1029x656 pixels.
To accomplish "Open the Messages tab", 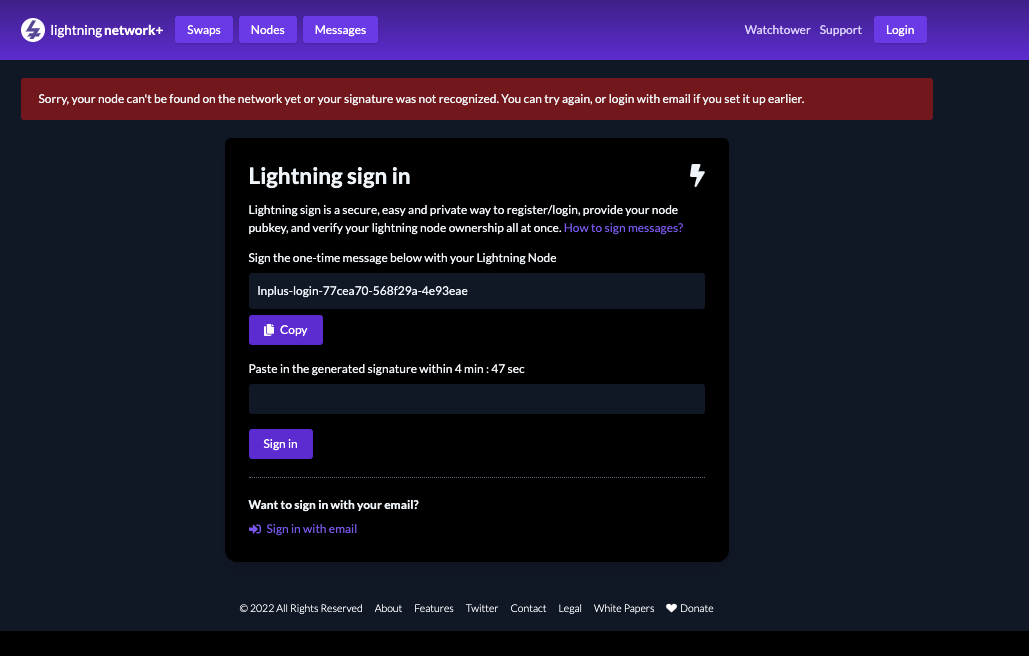I will (x=340, y=30).
